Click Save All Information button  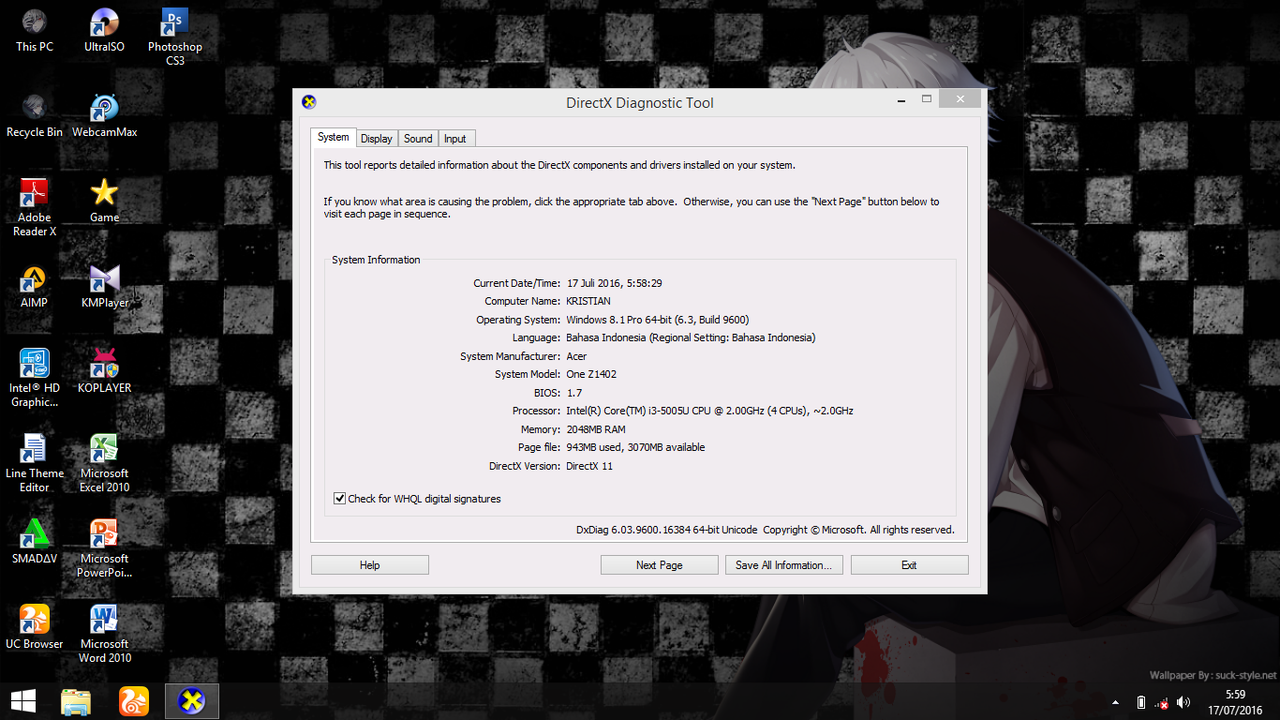(x=784, y=565)
